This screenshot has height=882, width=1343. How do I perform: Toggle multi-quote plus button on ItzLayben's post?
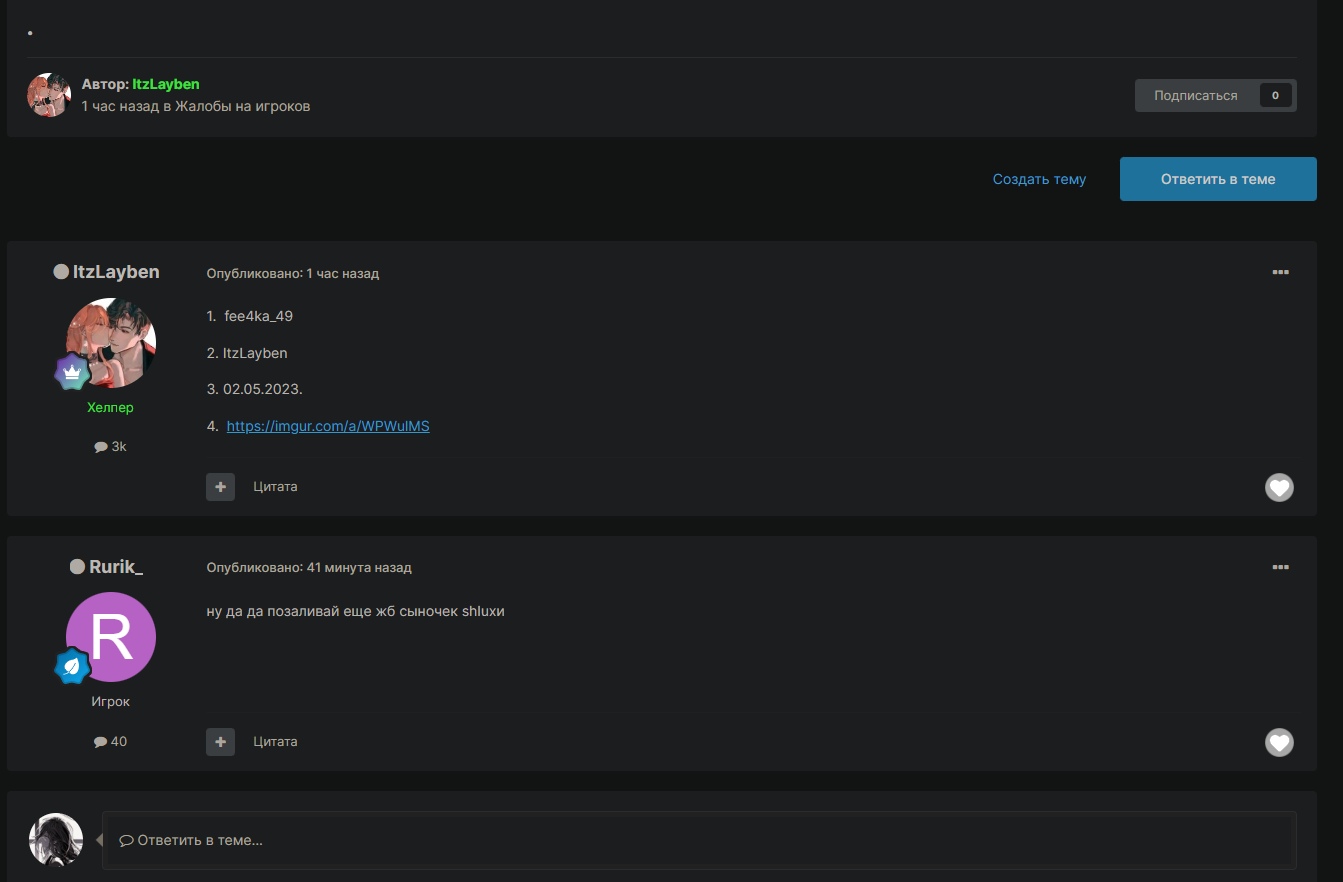220,487
